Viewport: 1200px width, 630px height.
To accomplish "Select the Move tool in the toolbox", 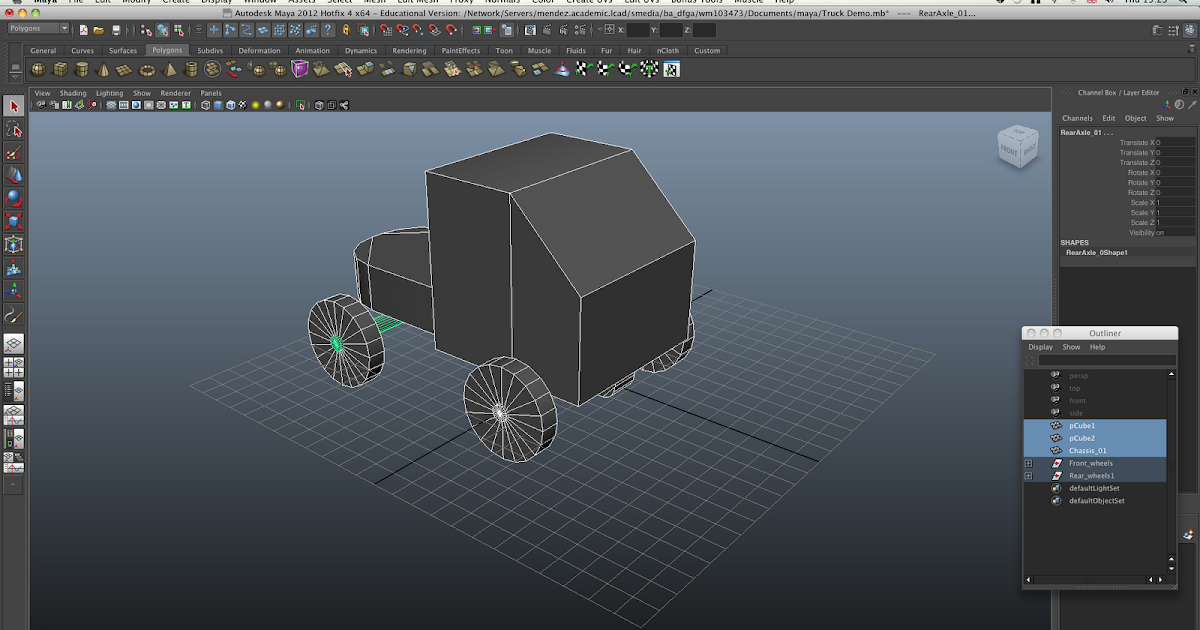I will click(13, 176).
